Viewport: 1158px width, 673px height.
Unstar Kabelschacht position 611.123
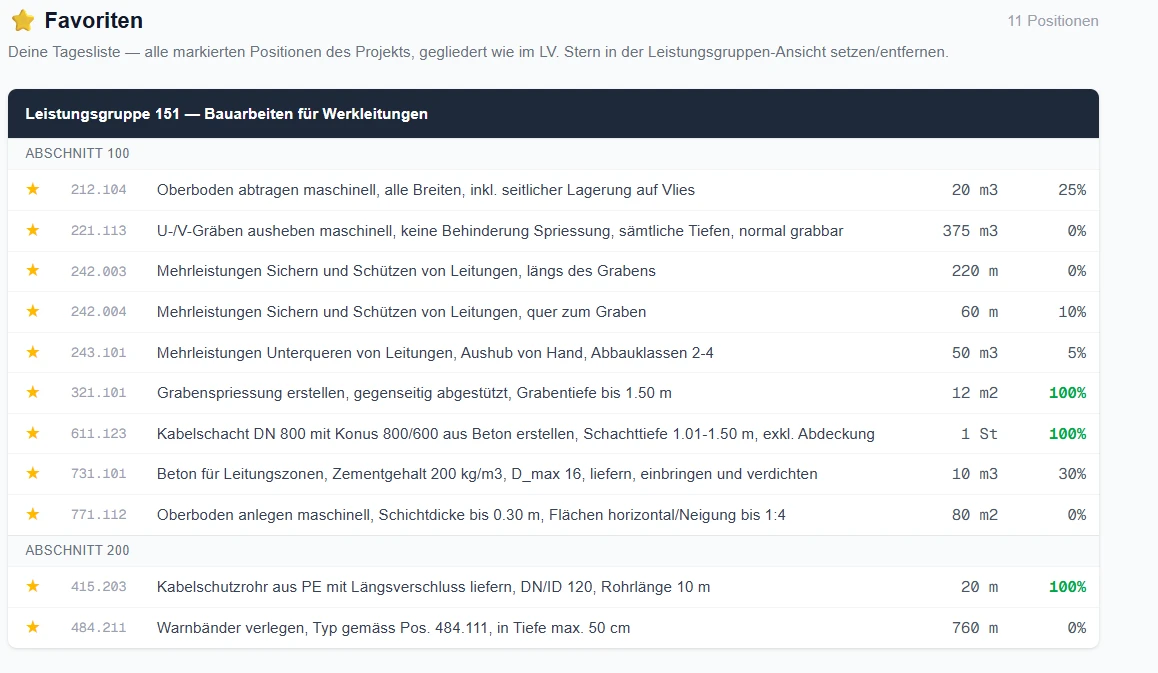(x=32, y=433)
